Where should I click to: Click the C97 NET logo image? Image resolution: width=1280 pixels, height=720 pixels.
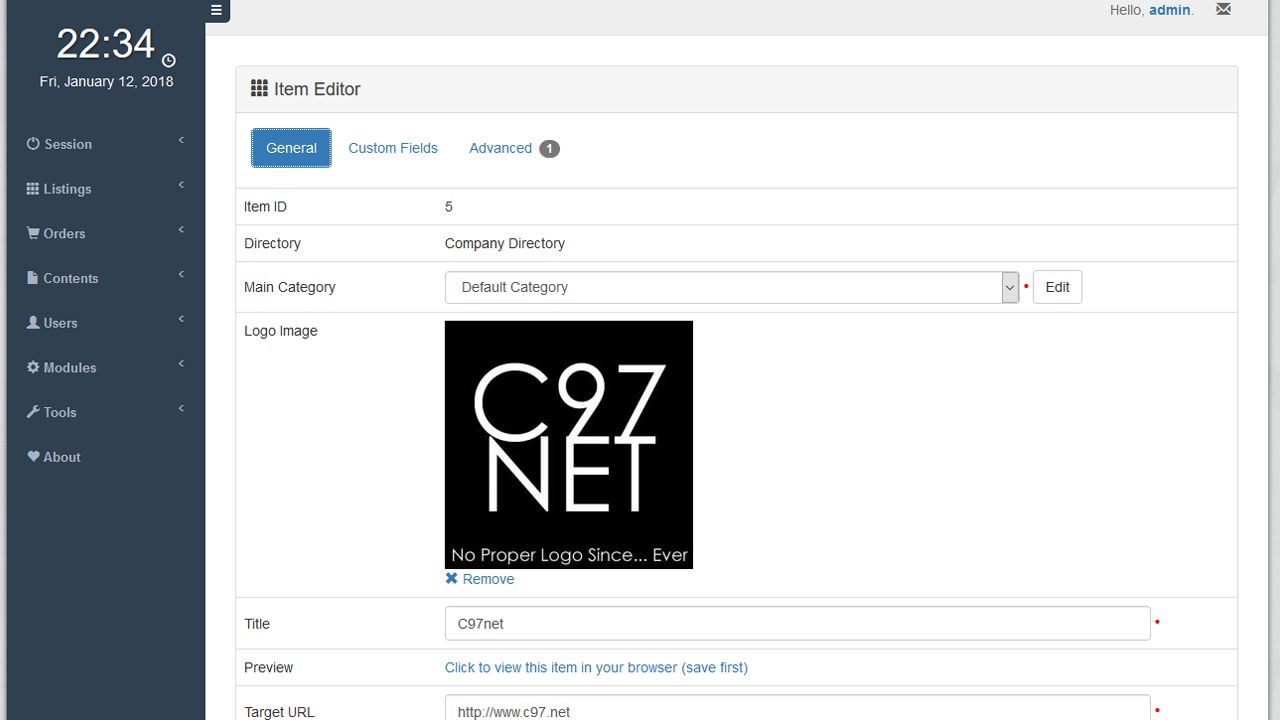pos(569,445)
